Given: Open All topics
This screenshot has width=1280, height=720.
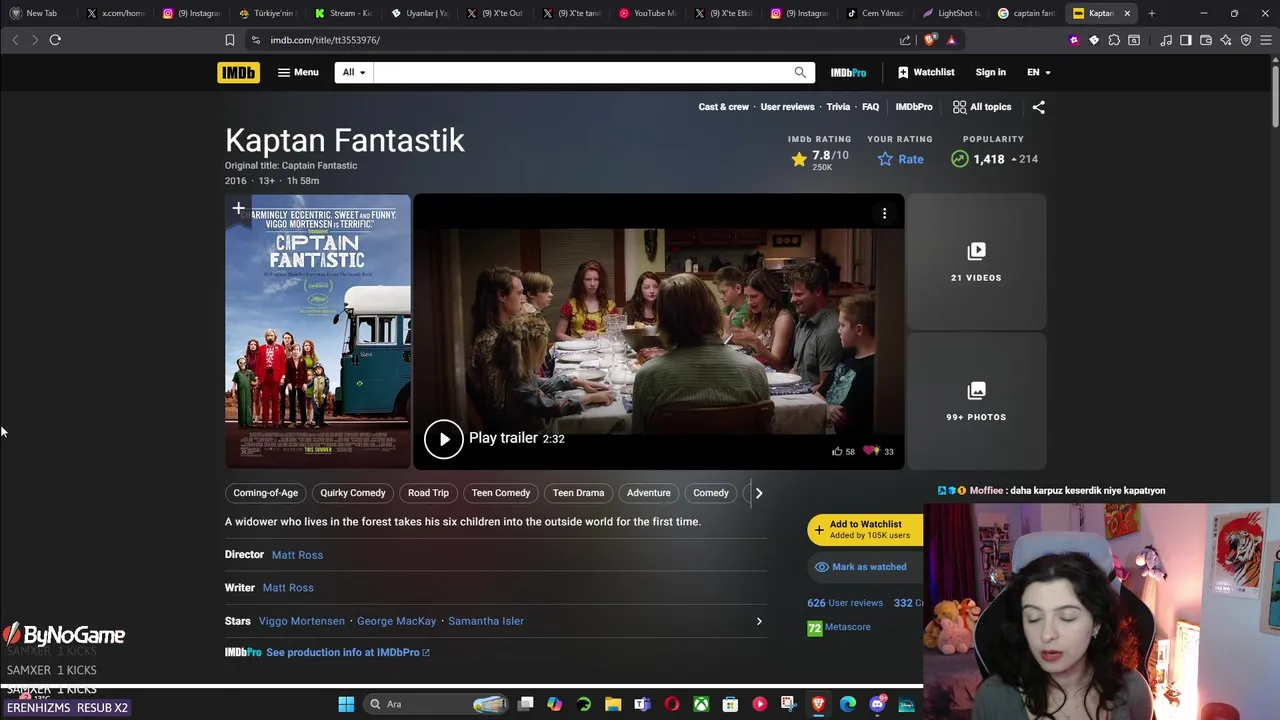Looking at the screenshot, I should 982,107.
